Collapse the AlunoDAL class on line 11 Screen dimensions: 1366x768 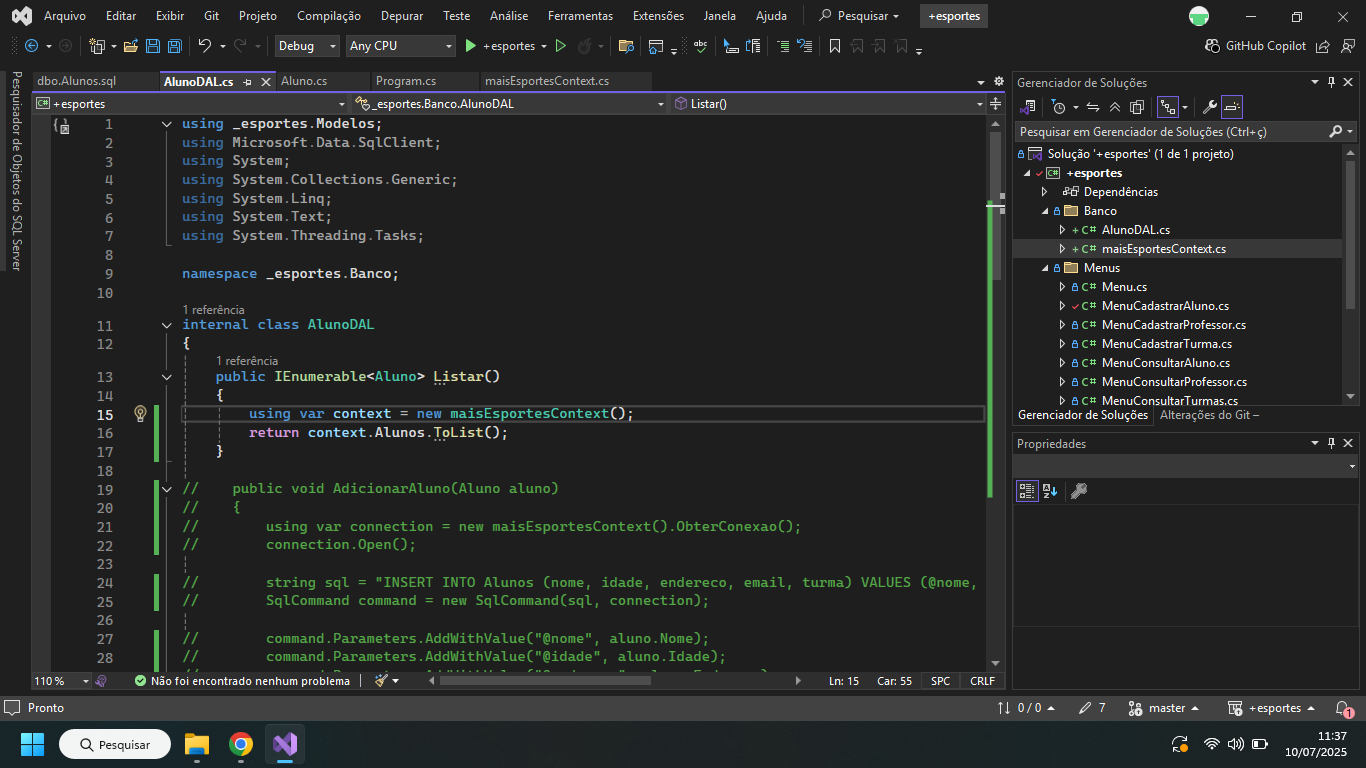click(167, 325)
